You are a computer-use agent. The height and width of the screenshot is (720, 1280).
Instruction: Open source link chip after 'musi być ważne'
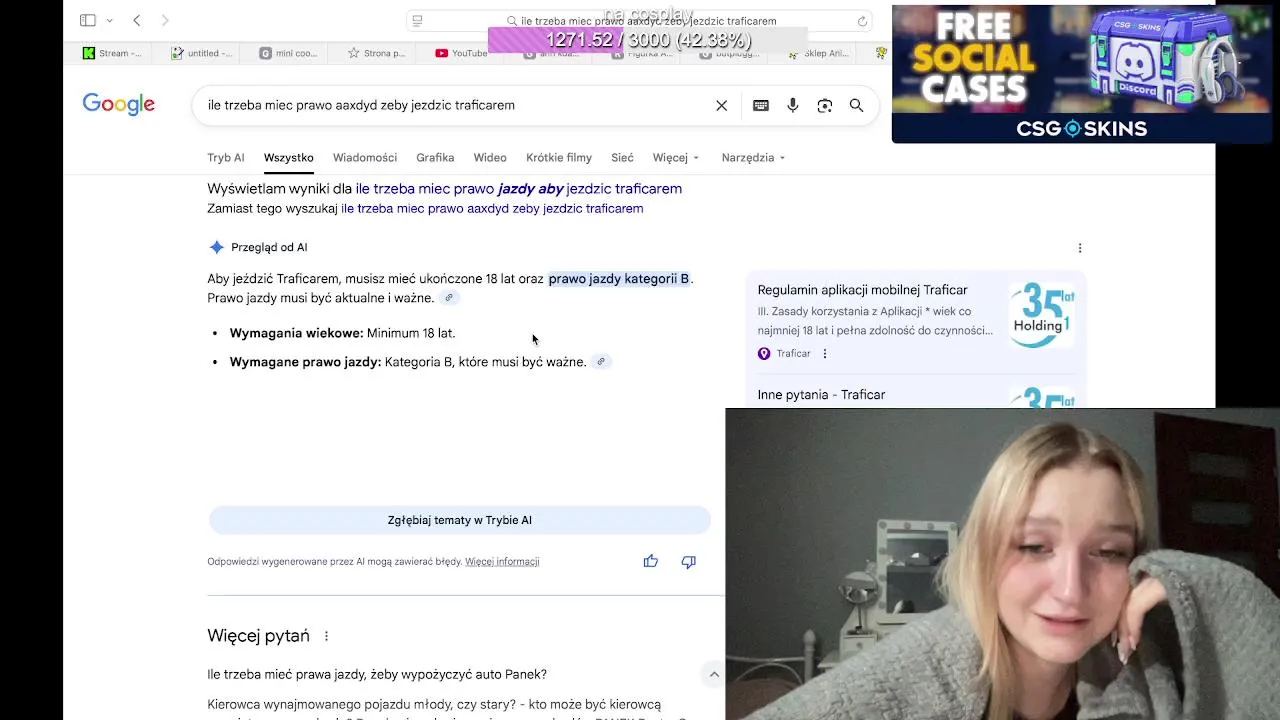pos(601,362)
